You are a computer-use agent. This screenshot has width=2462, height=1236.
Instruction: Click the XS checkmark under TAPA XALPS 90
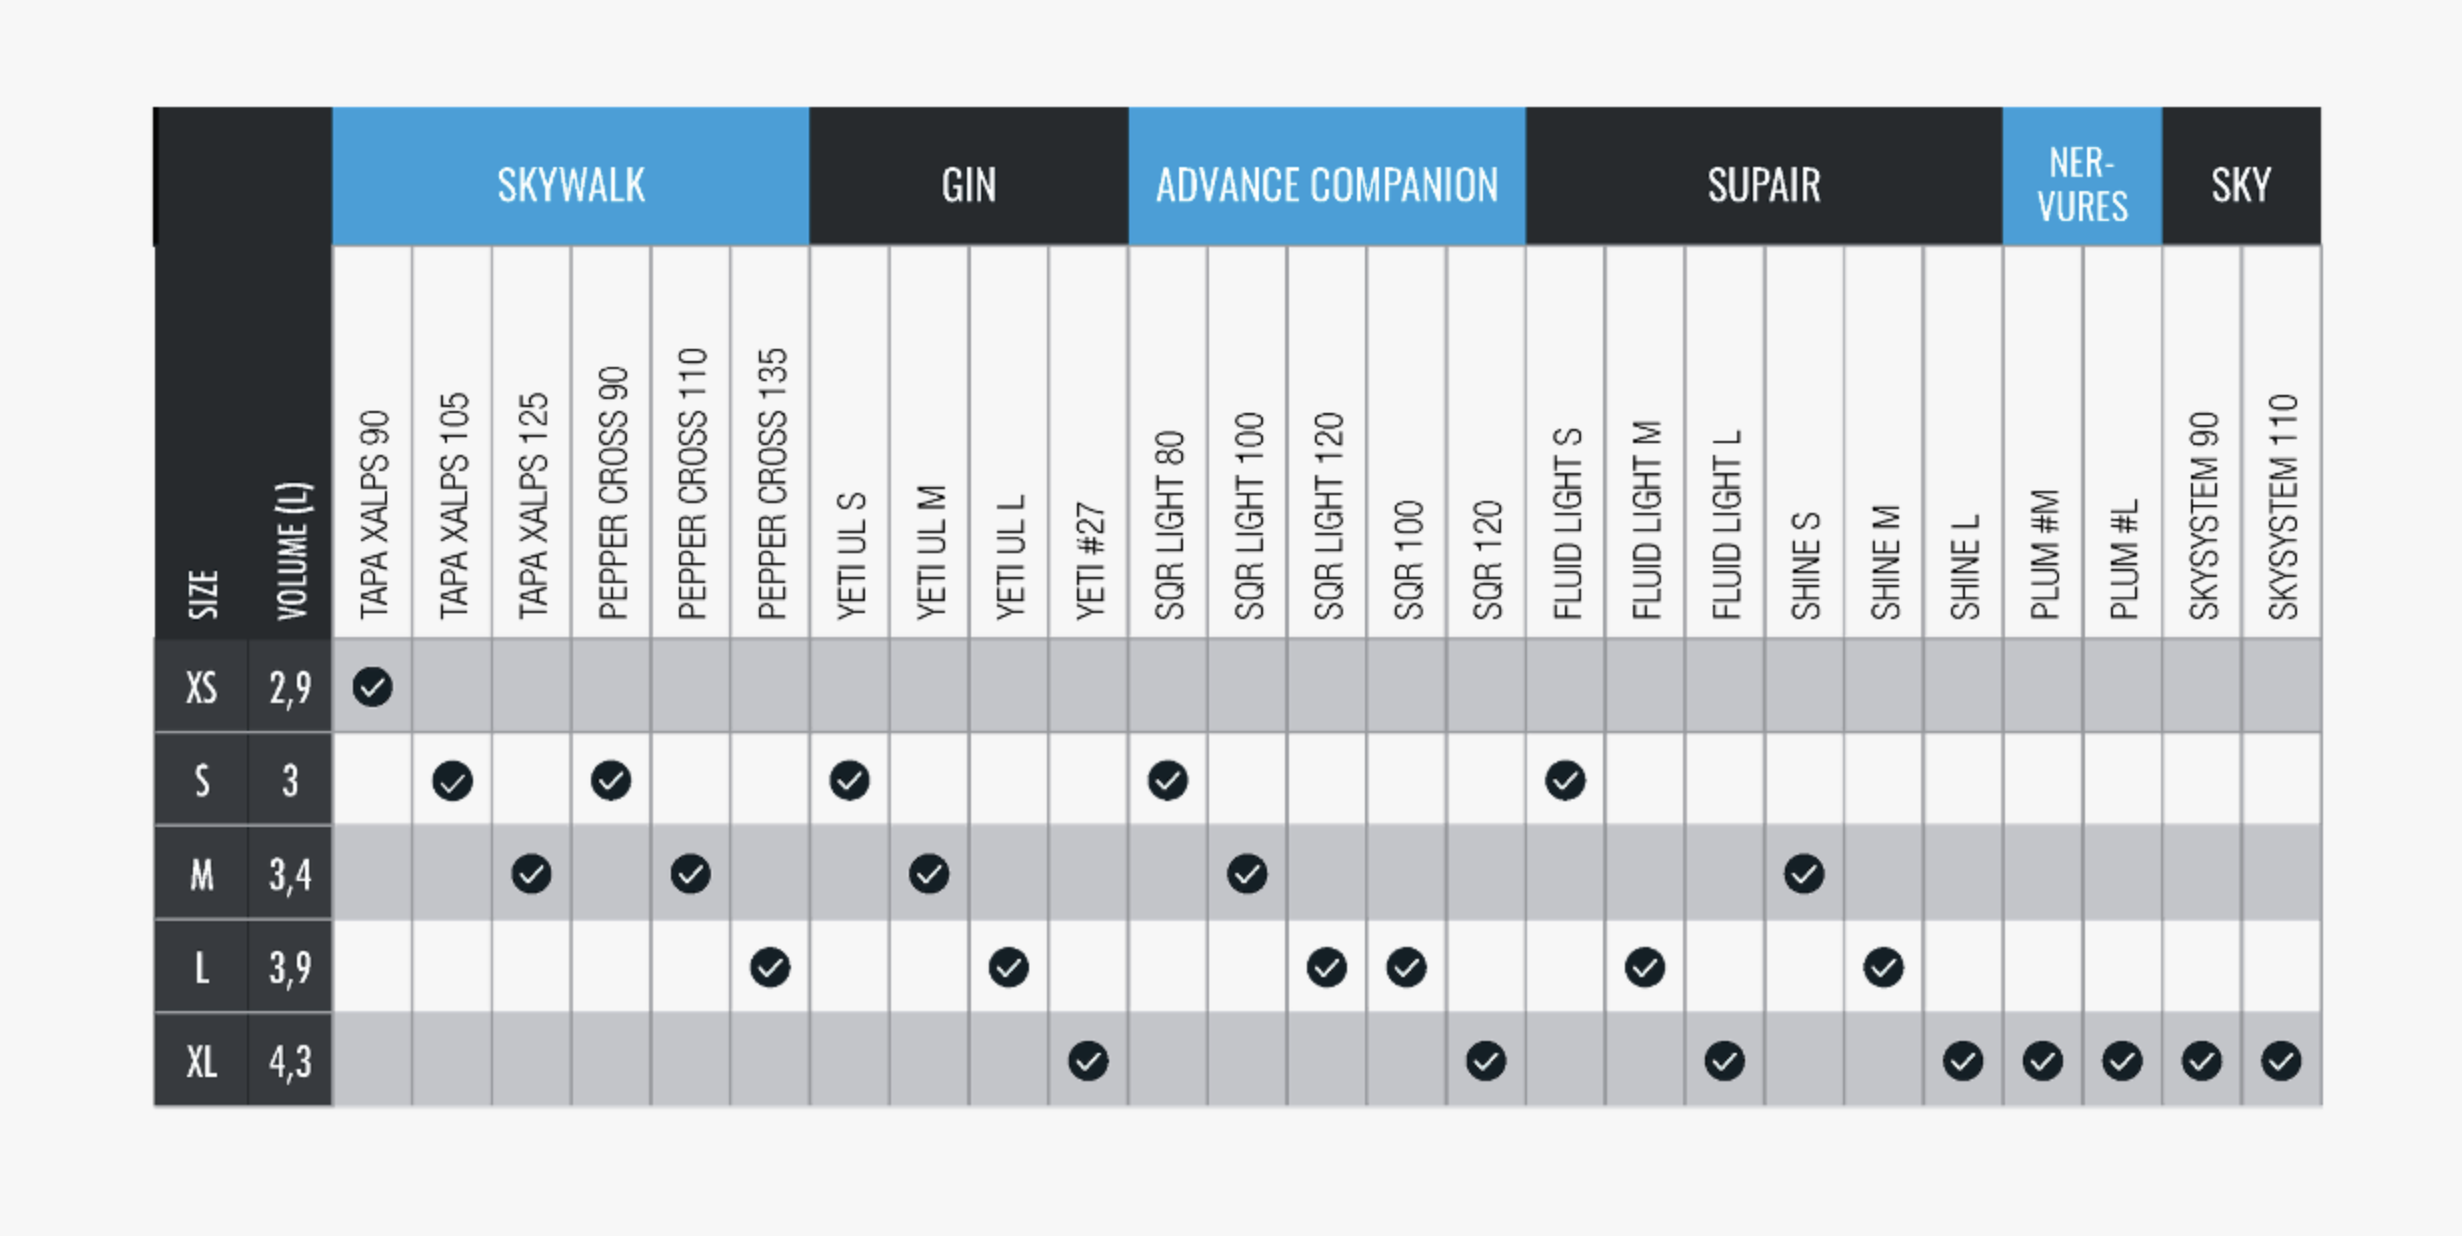point(372,687)
